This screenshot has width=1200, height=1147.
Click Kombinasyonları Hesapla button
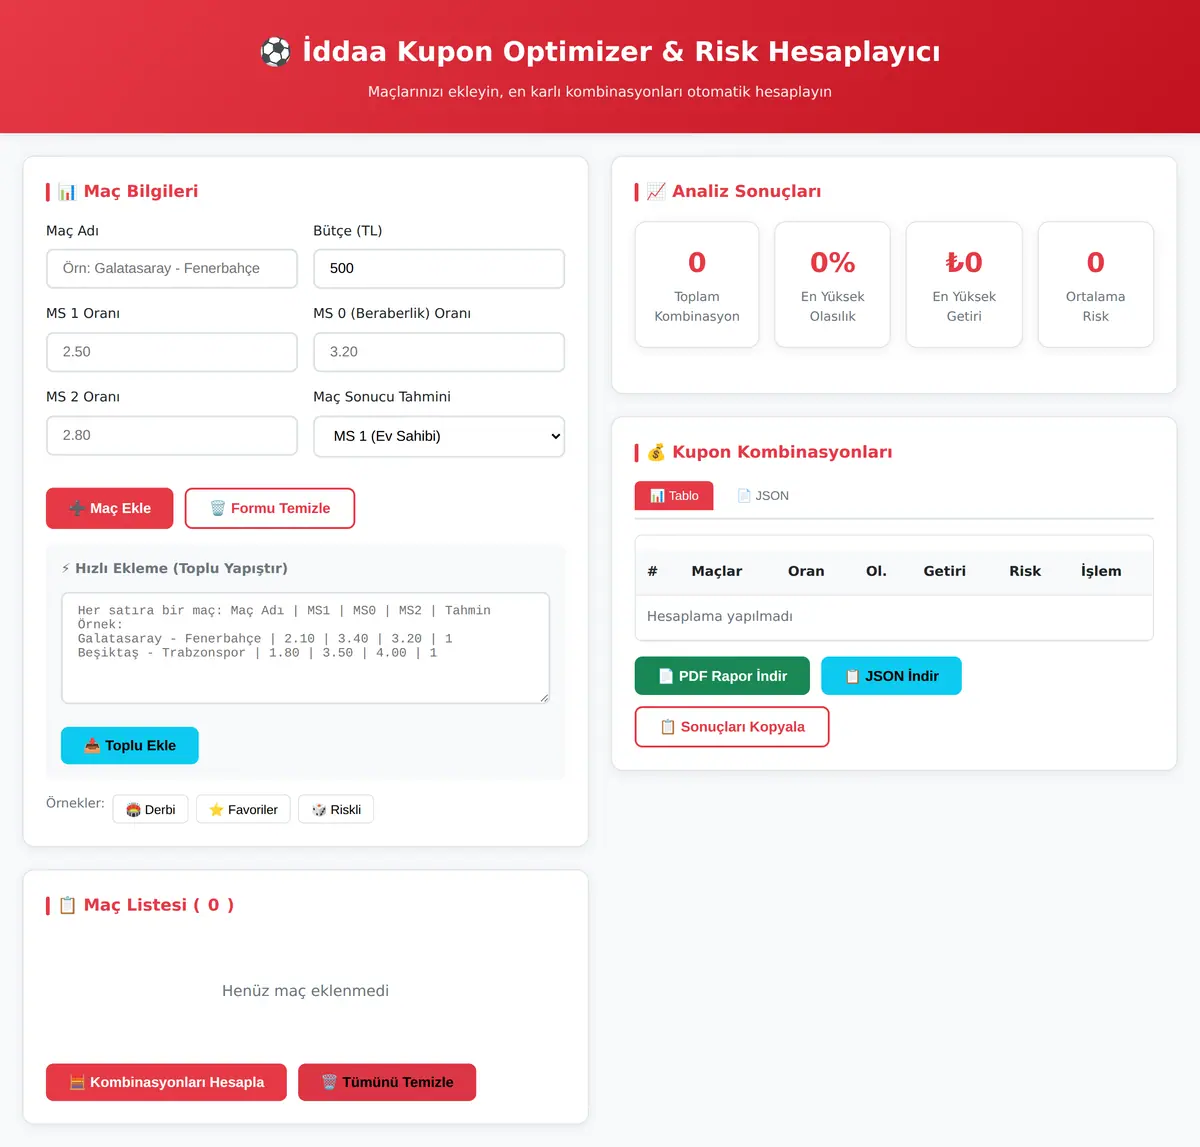point(166,1082)
